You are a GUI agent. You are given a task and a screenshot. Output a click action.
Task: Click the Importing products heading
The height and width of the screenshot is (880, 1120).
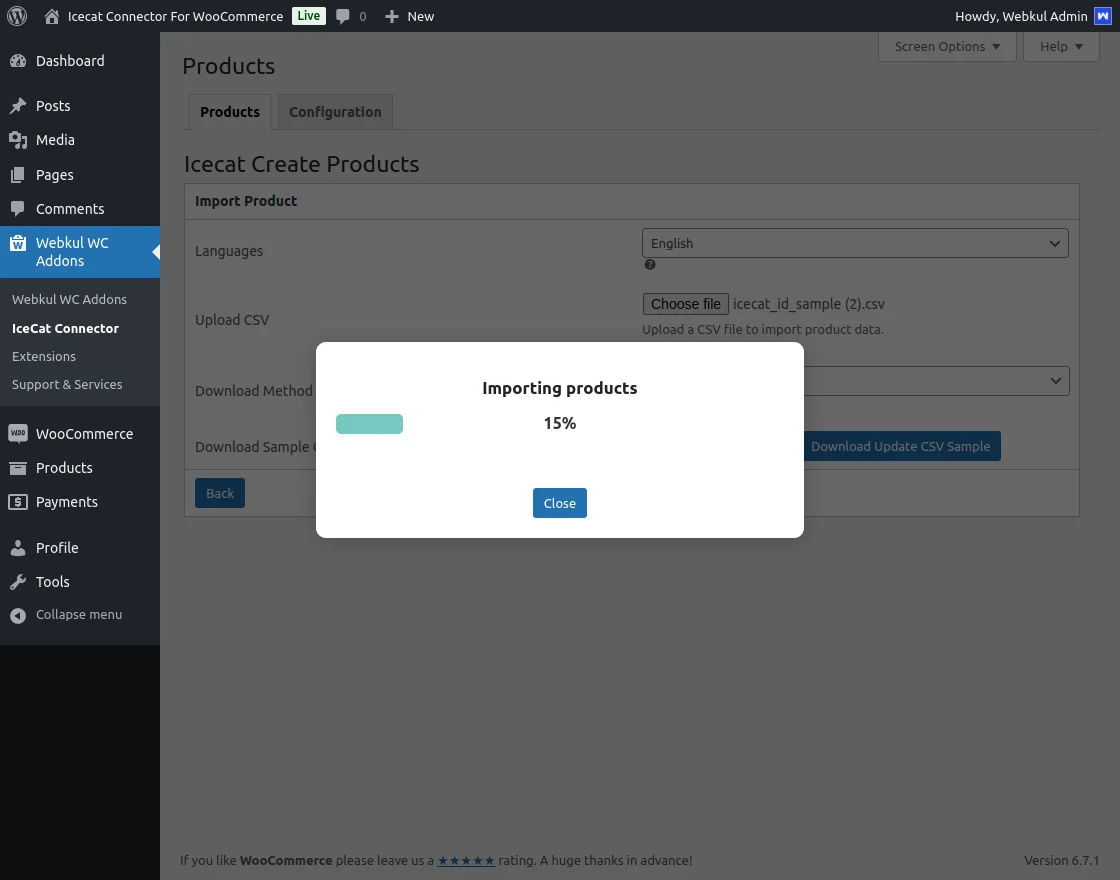pos(559,388)
